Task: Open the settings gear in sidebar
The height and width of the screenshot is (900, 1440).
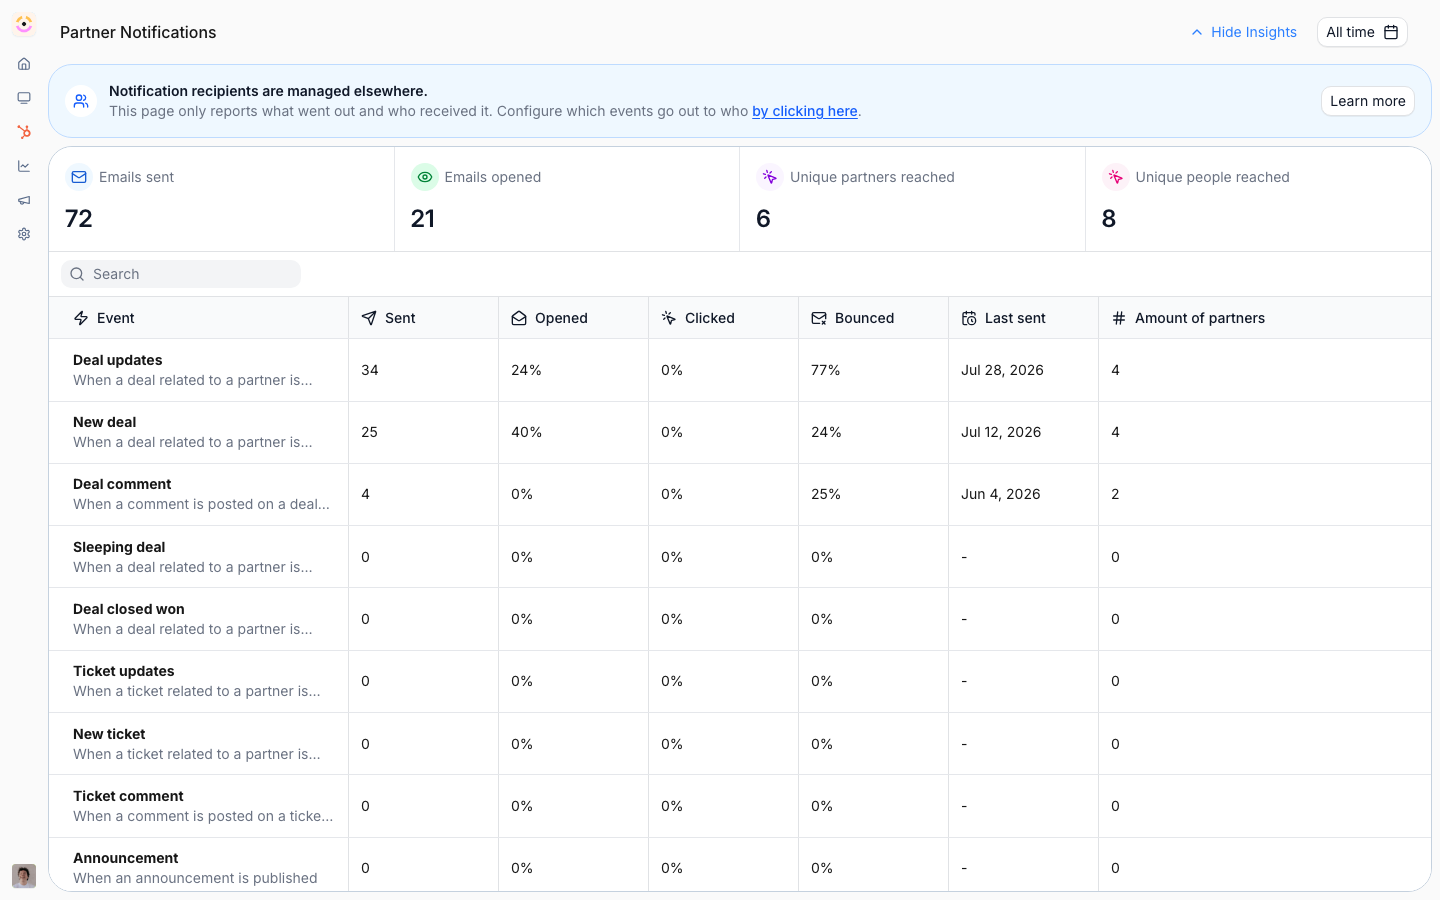Action: [x=24, y=234]
